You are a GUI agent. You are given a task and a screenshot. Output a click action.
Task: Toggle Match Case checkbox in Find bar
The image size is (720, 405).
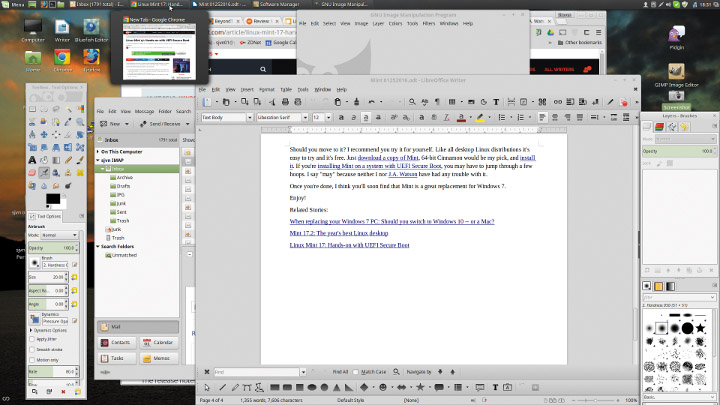pos(355,372)
